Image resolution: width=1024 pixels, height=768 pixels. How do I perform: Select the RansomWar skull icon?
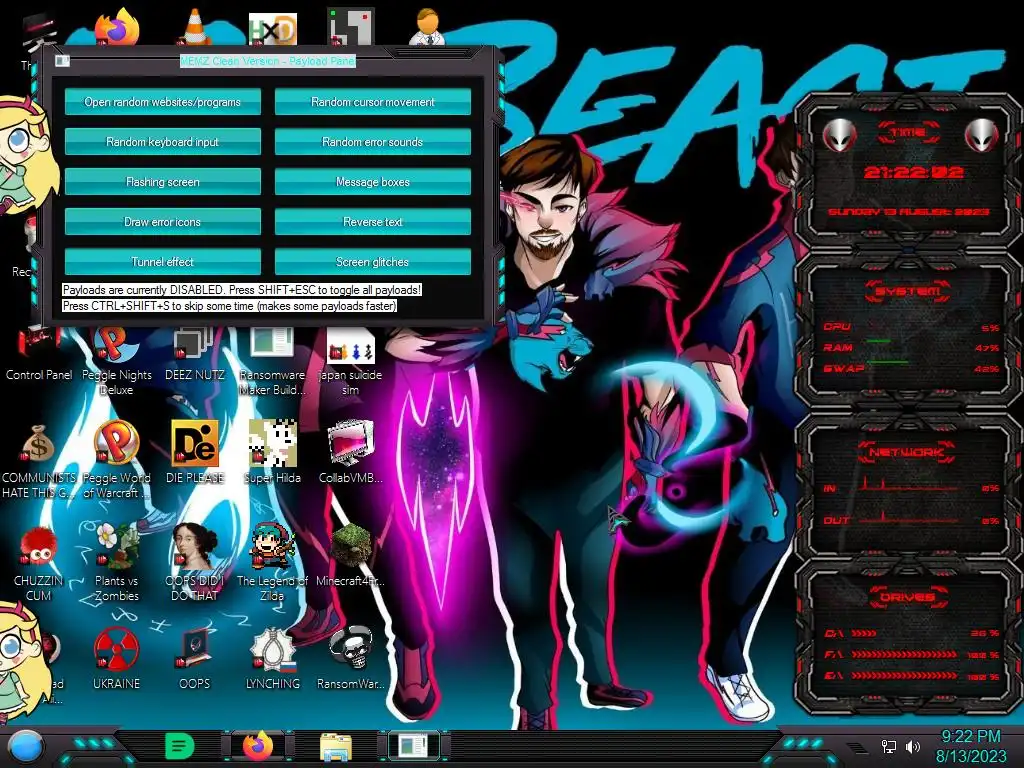point(351,658)
